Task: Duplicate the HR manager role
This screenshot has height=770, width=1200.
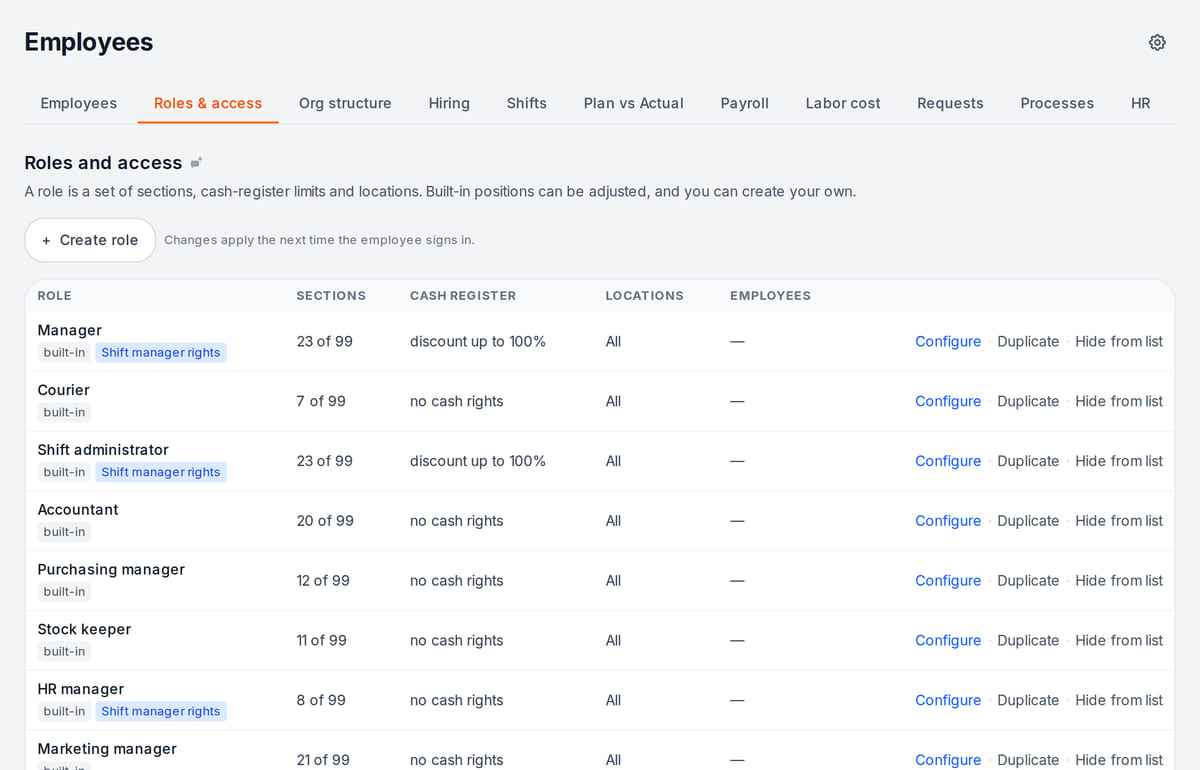Action: pyautogui.click(x=1028, y=701)
